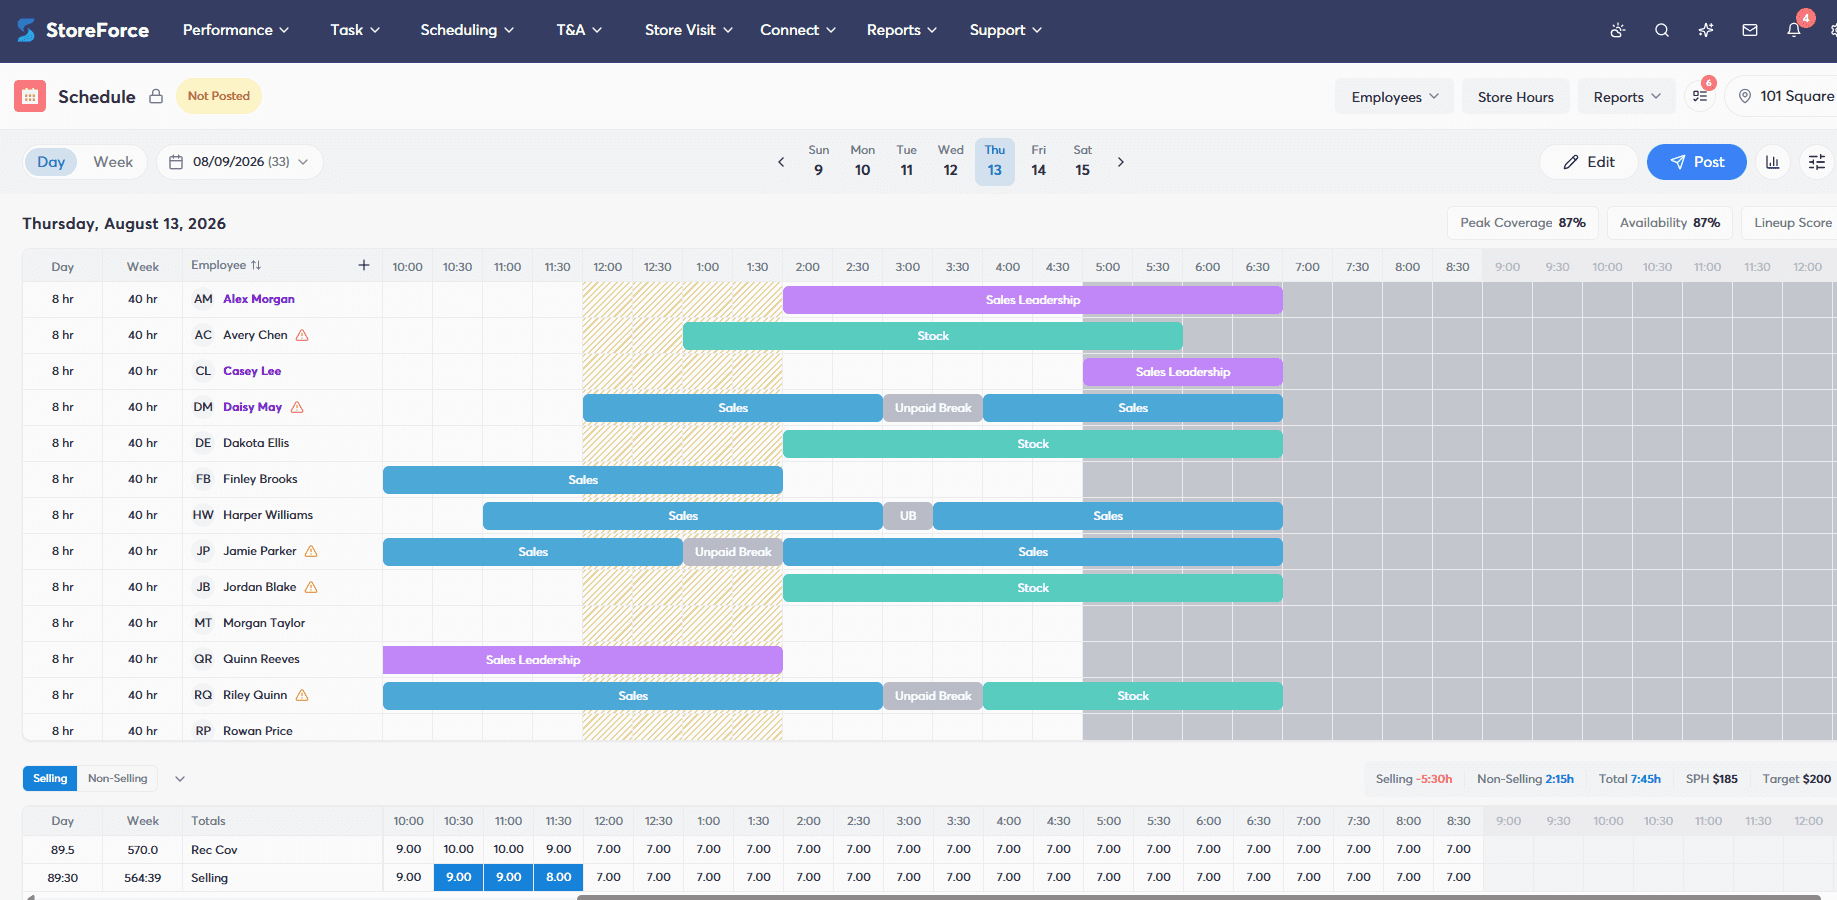The height and width of the screenshot is (900, 1837).
Task: Toggle the Selling totals view
Action: coord(50,778)
